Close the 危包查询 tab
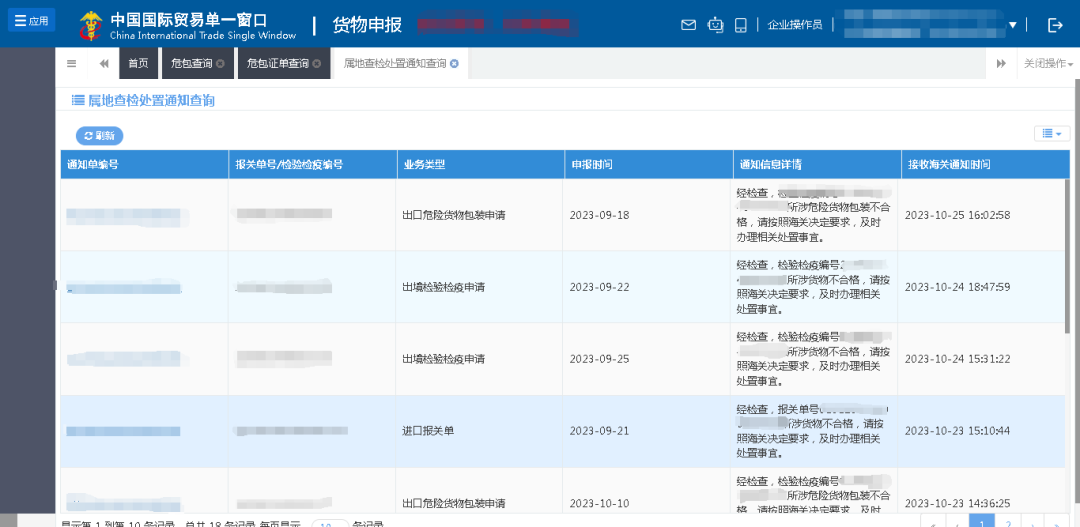The width and height of the screenshot is (1080, 527). point(220,63)
